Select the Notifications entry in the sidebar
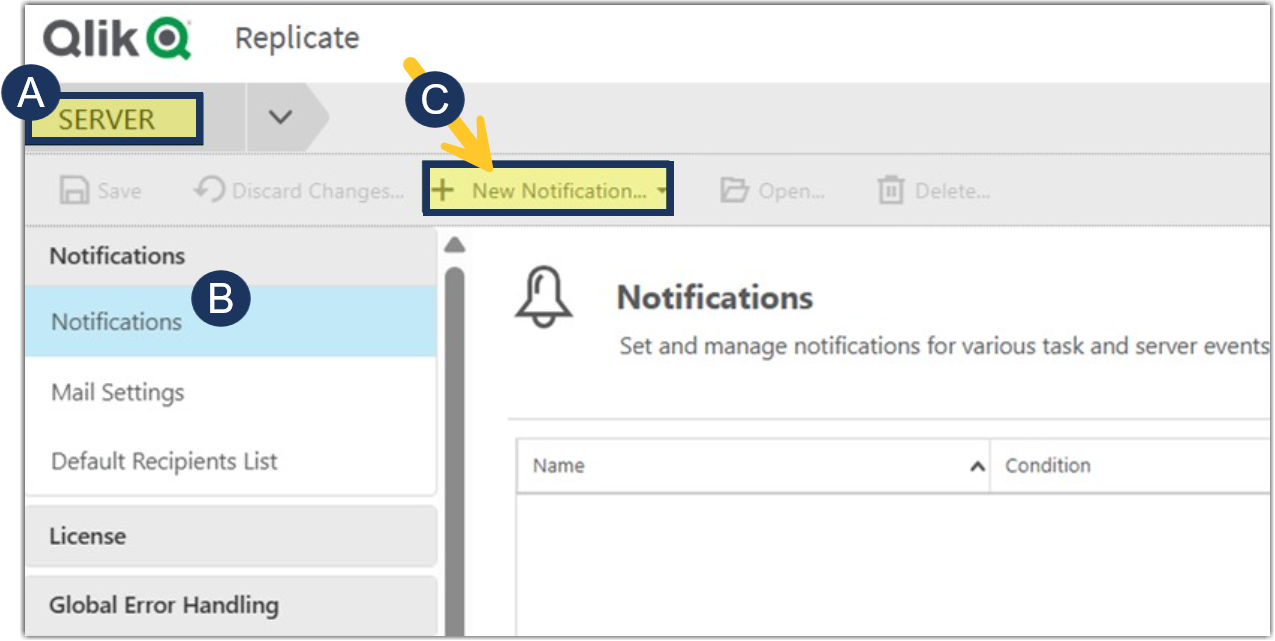Viewport: 1275px width, 641px height. click(x=117, y=321)
